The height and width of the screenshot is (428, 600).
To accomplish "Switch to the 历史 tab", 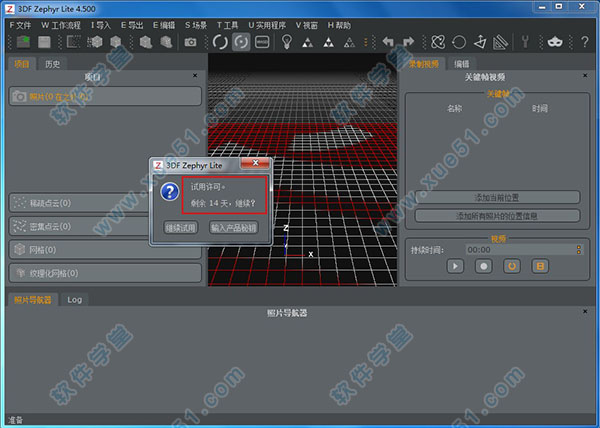I will (x=52, y=64).
